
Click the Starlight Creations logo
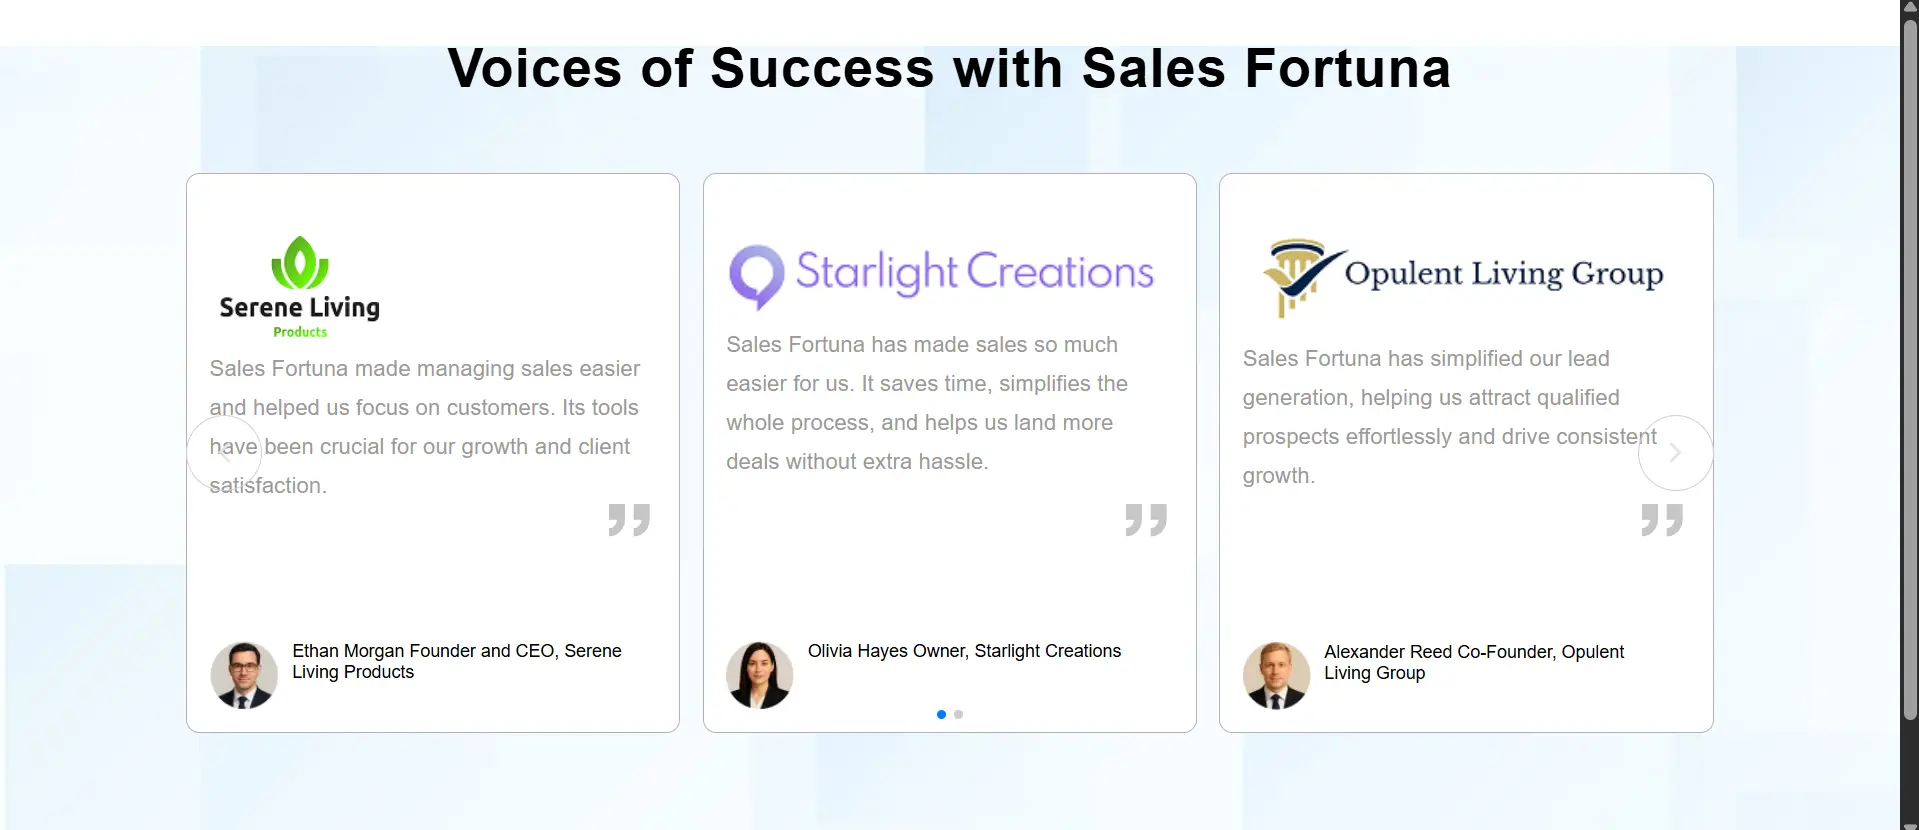(x=940, y=272)
